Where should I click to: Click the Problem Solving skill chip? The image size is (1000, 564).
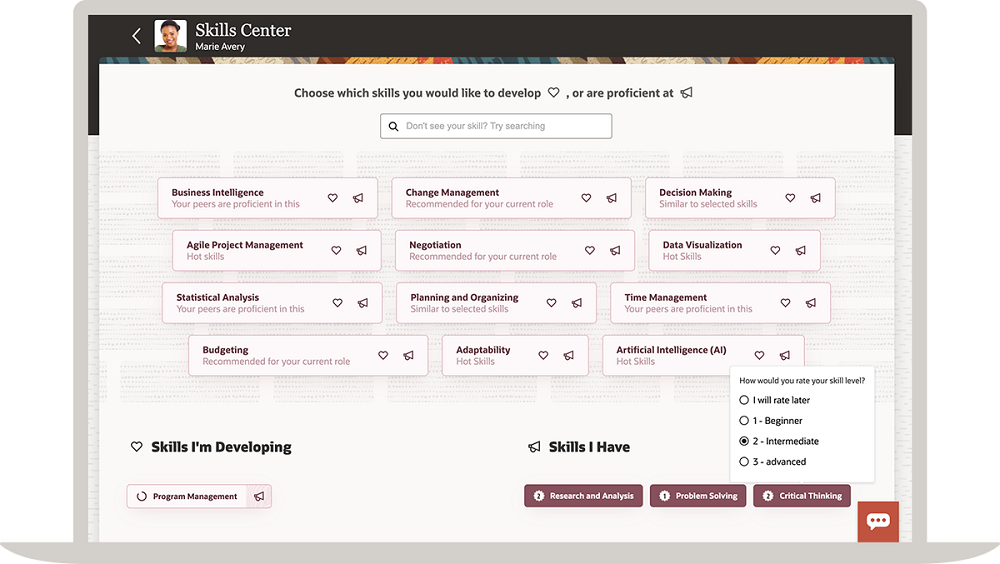point(698,496)
